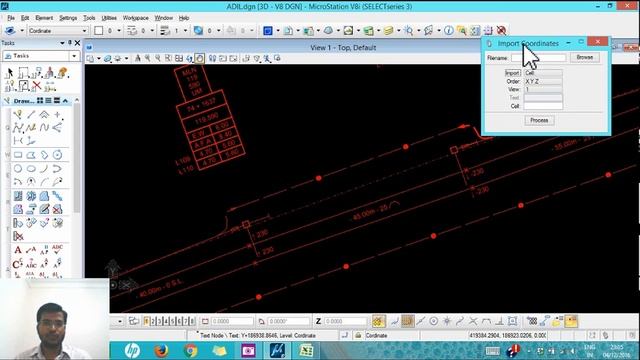Select the Element Selection arrow tool
This screenshot has height=360, width=640.
point(10,73)
